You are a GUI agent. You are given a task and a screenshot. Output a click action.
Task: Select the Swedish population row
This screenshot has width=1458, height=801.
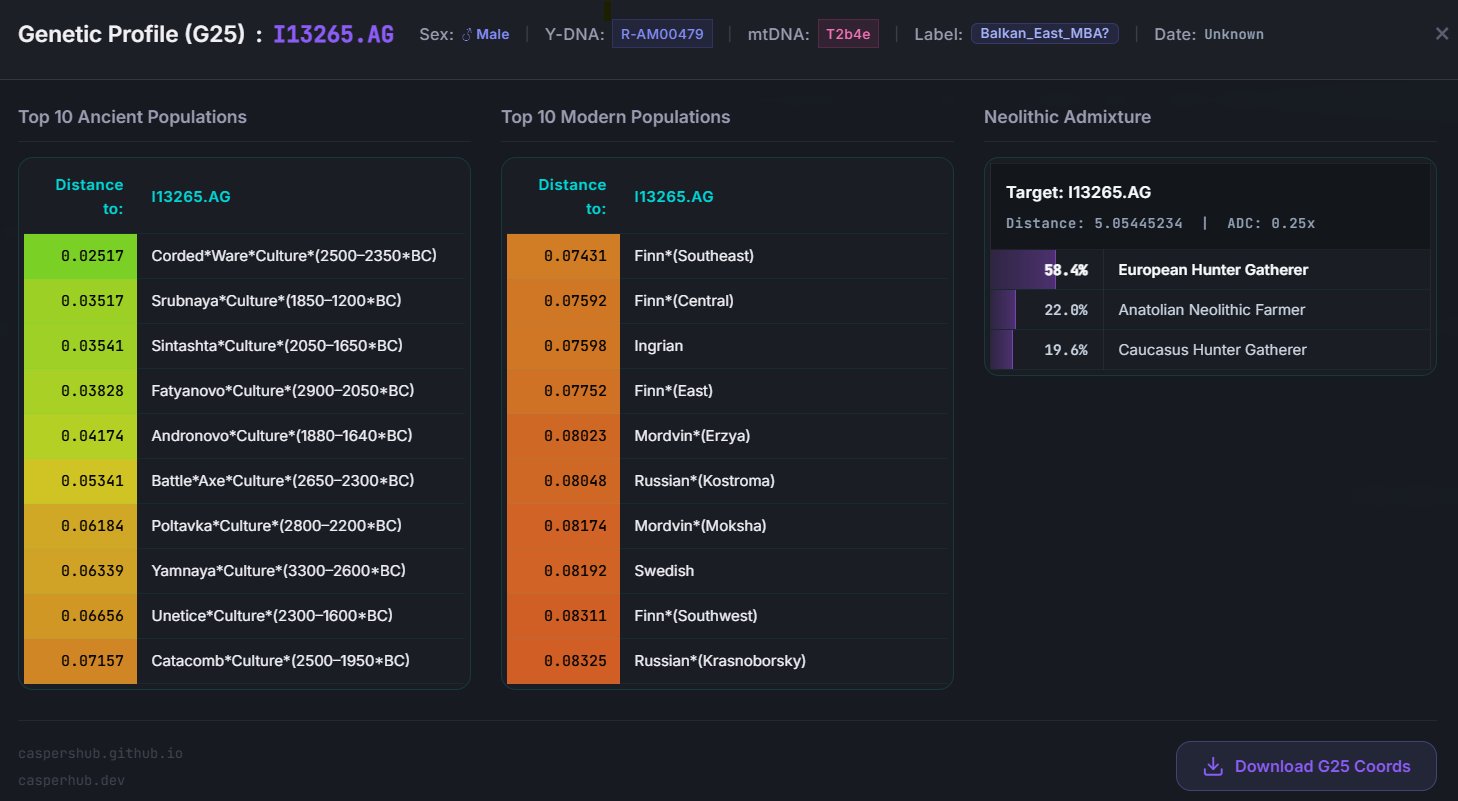click(x=727, y=571)
